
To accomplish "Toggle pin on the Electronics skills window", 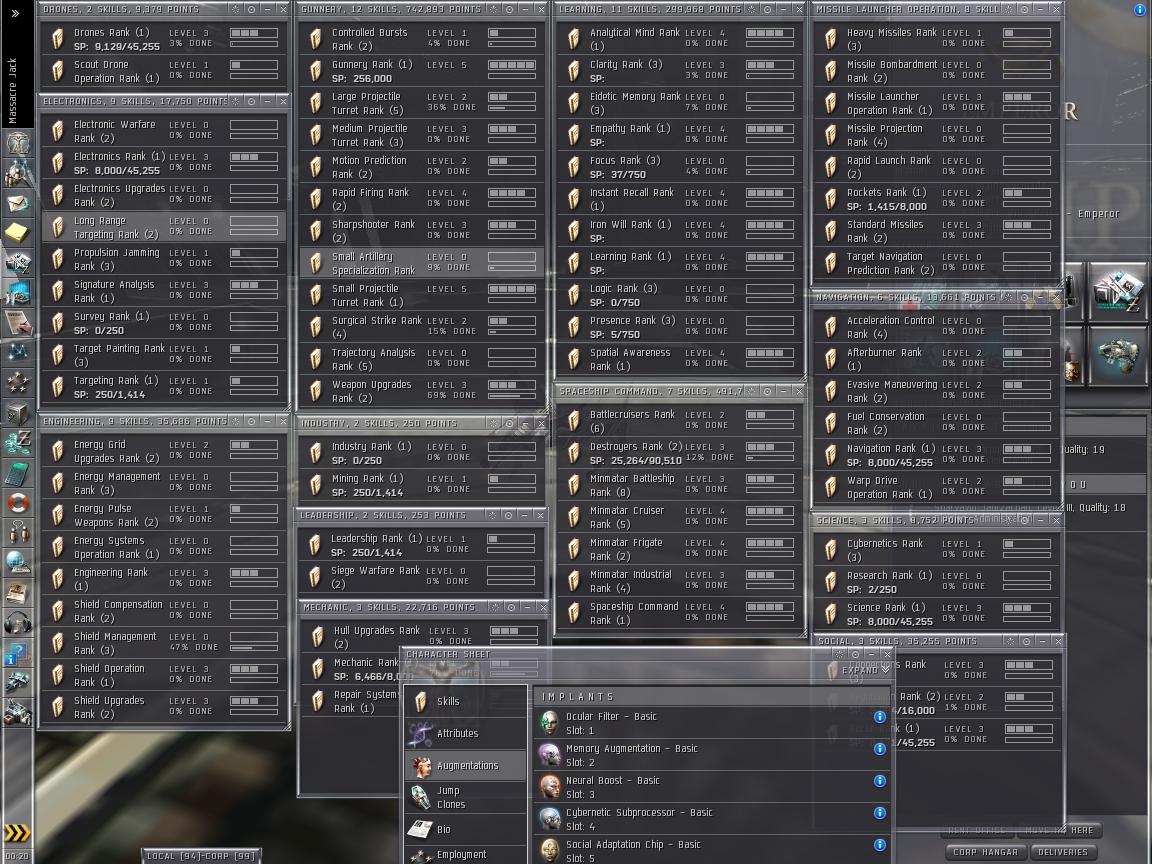I will 251,101.
